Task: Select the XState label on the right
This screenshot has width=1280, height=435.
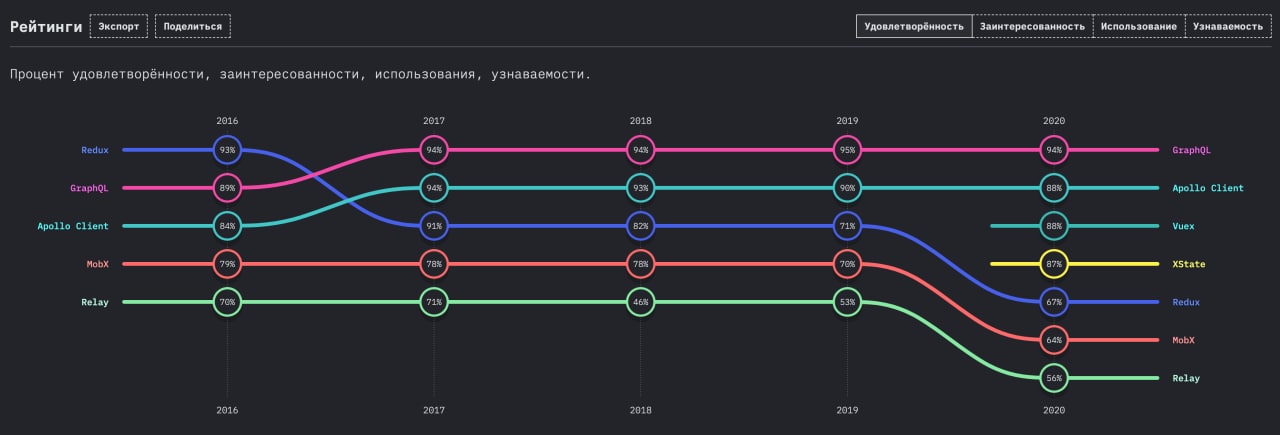Action: [x=1189, y=264]
